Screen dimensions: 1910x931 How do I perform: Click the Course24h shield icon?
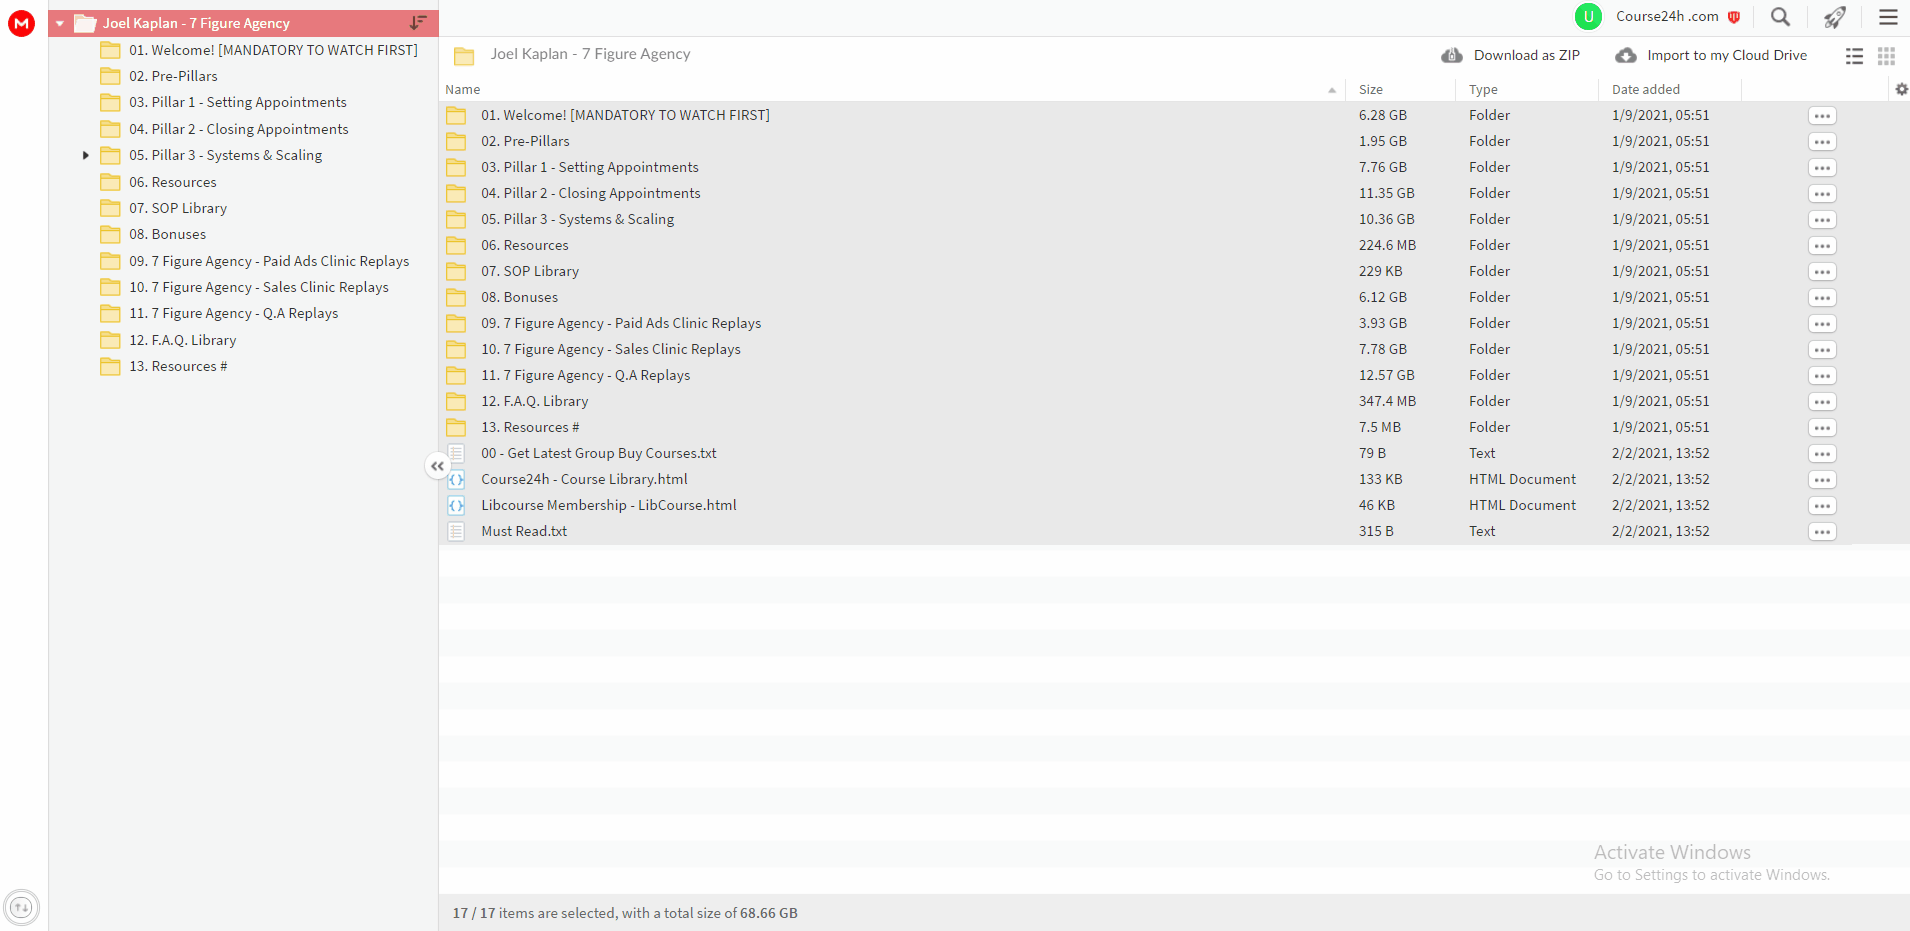click(1734, 17)
